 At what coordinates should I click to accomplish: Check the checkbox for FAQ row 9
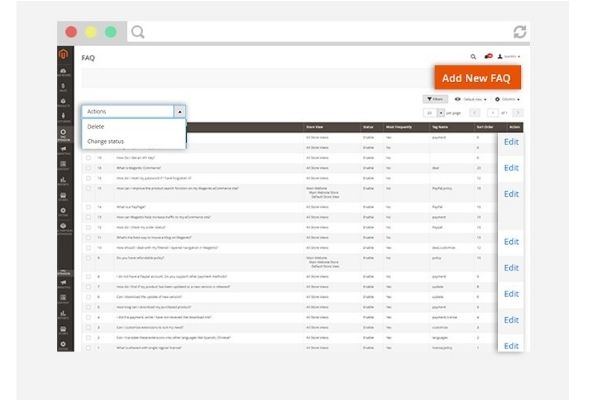pyautogui.click(x=88, y=257)
